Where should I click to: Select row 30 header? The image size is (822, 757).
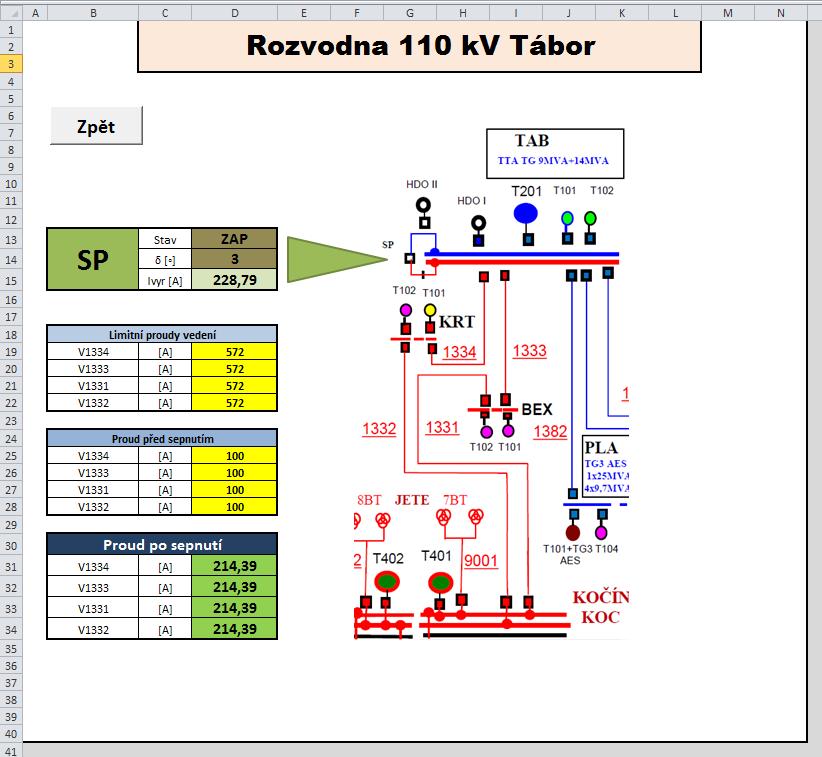coord(11,545)
